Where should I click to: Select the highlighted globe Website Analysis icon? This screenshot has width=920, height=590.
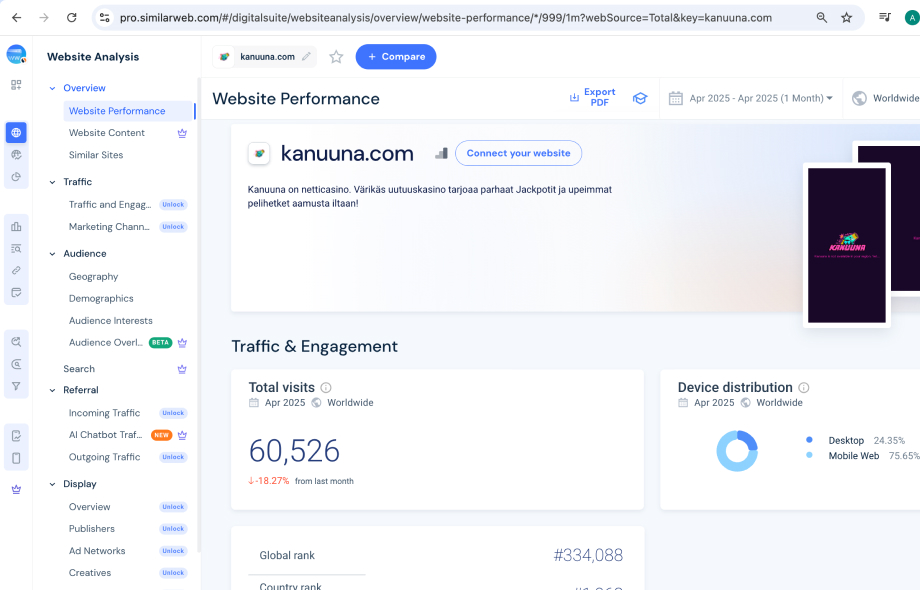pyautogui.click(x=16, y=133)
